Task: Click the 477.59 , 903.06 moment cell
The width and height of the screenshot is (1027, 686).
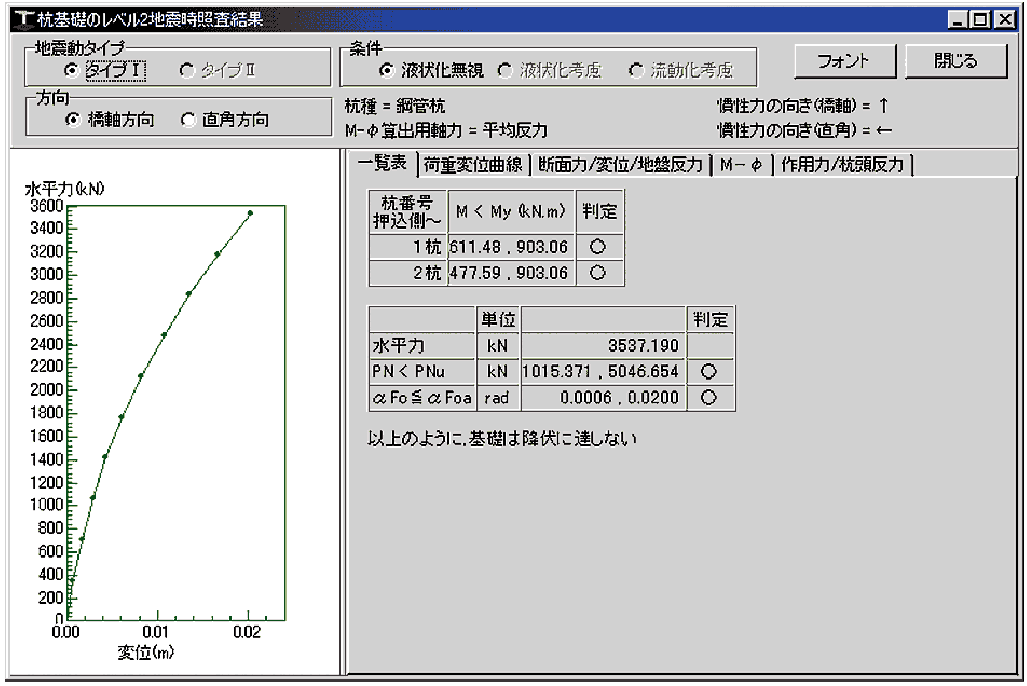Action: pyautogui.click(x=511, y=273)
